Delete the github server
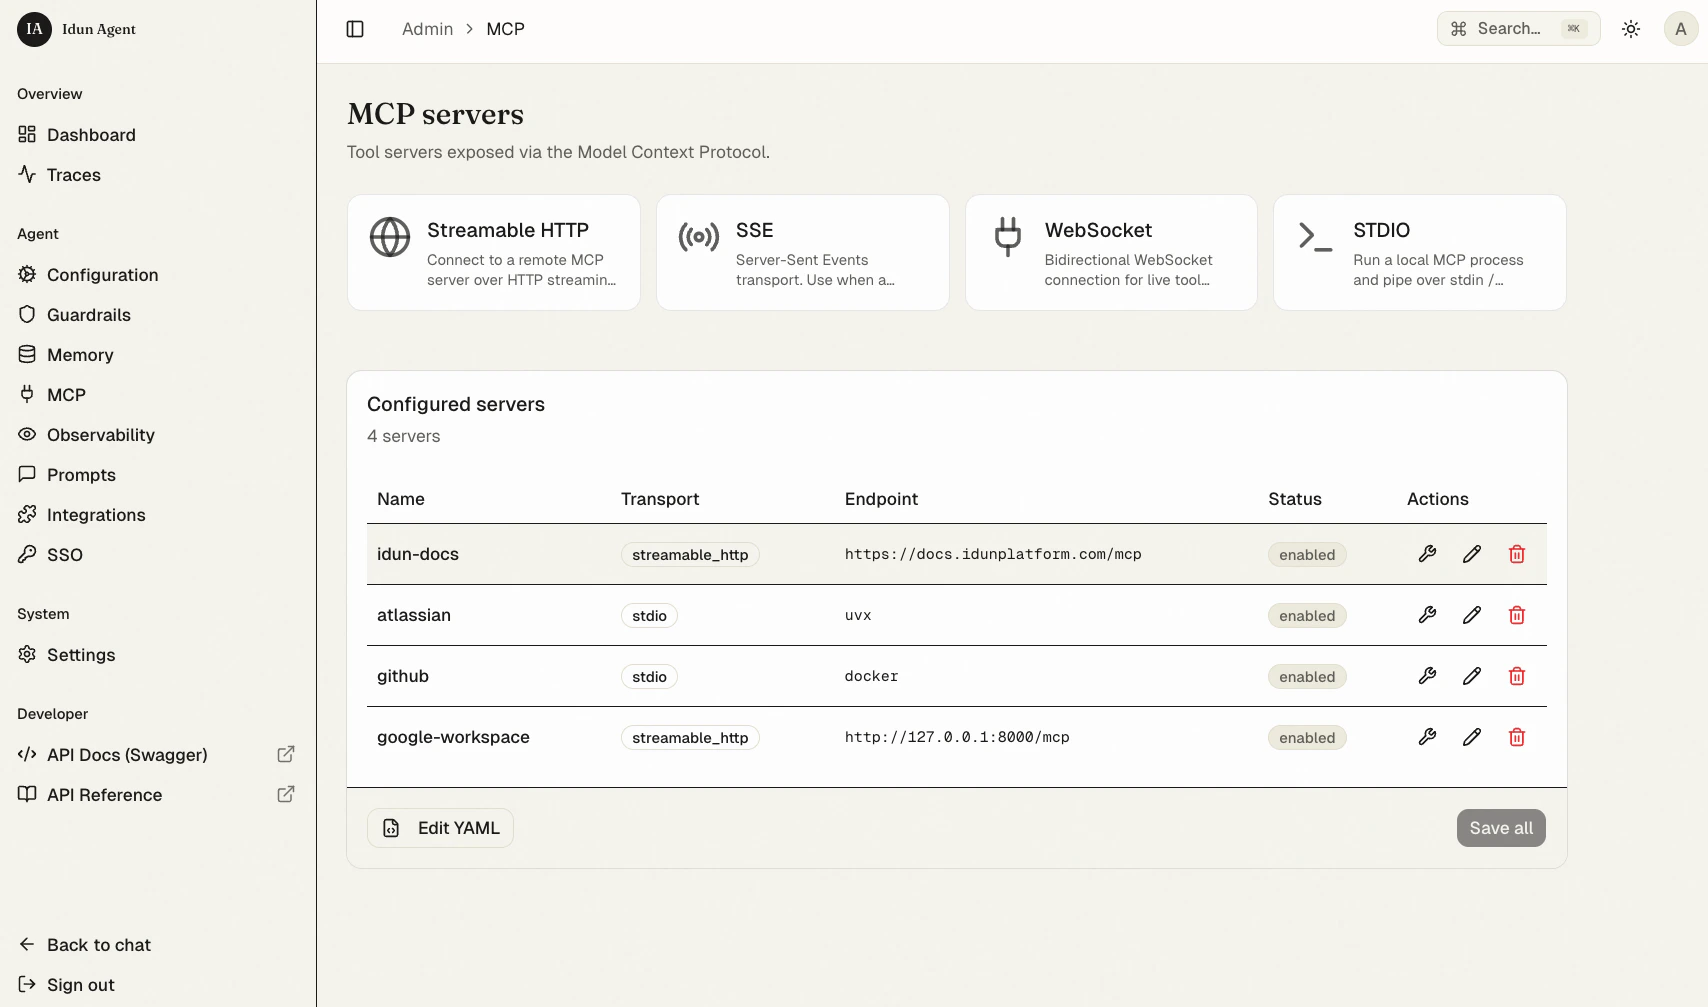 coord(1517,676)
